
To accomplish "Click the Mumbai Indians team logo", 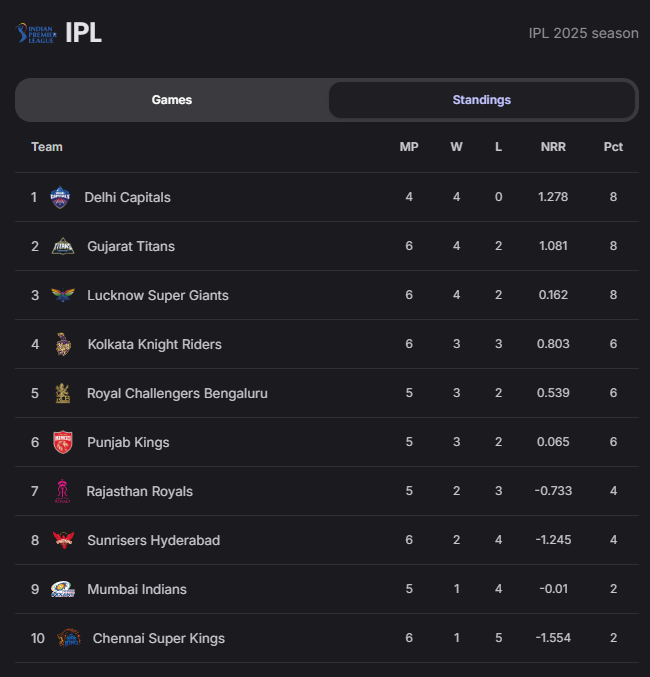I will [x=63, y=589].
